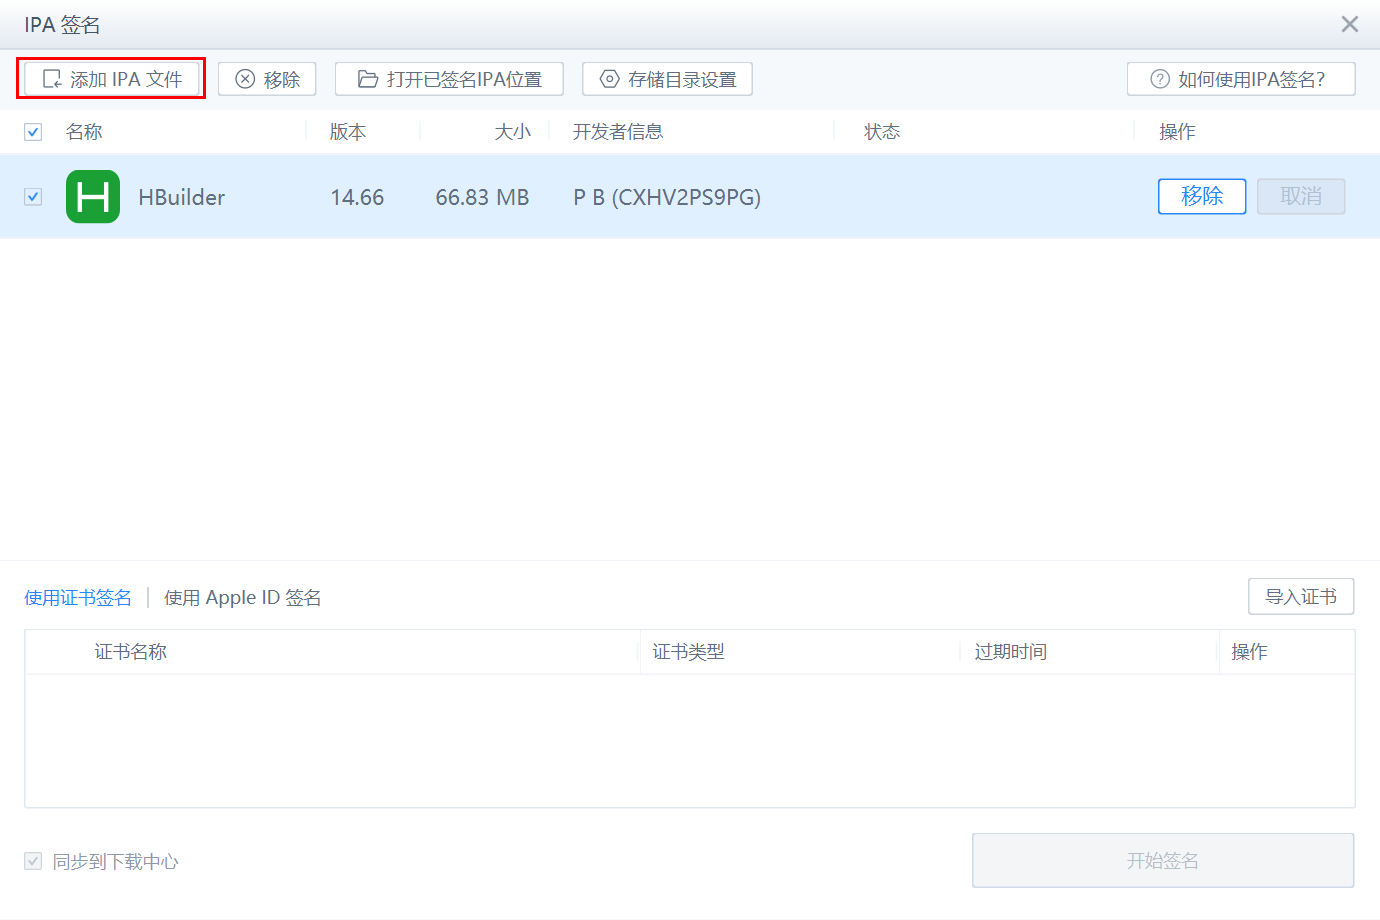The image size is (1380, 920).
Task: Switch to the 使用证书签名 tab
Action: click(x=78, y=598)
